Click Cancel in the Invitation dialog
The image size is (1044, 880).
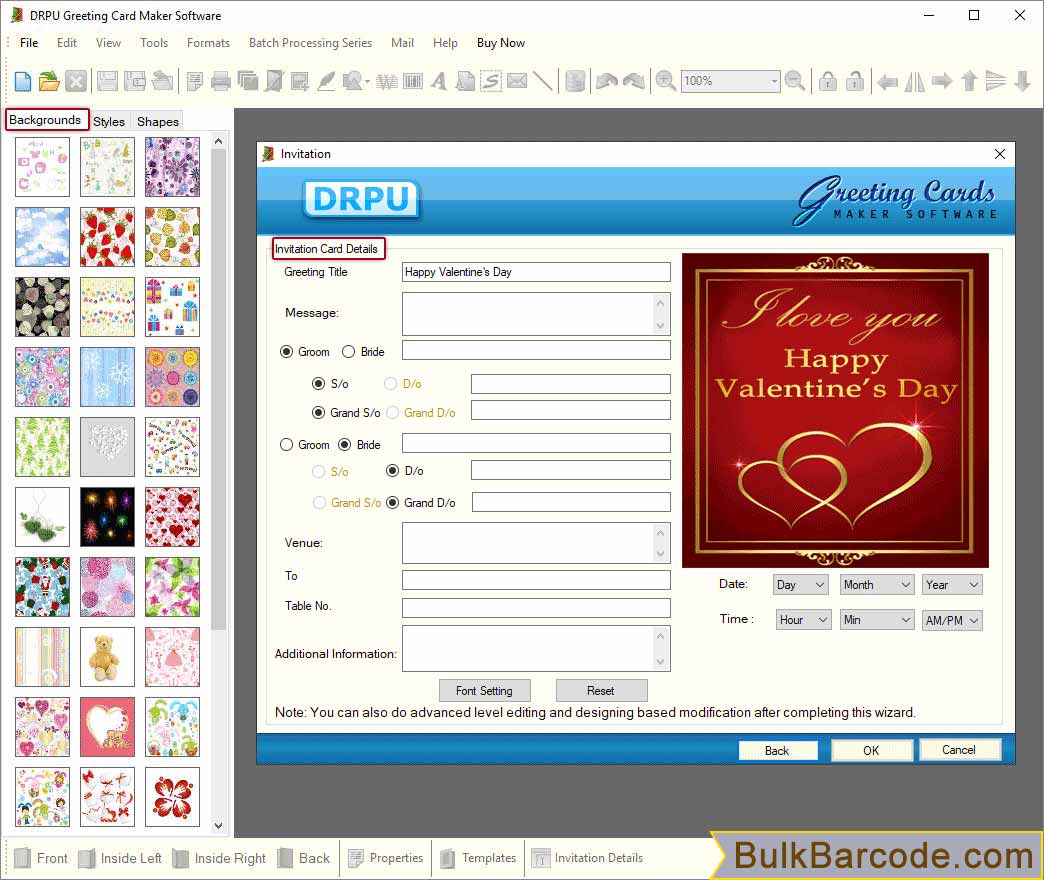point(959,750)
